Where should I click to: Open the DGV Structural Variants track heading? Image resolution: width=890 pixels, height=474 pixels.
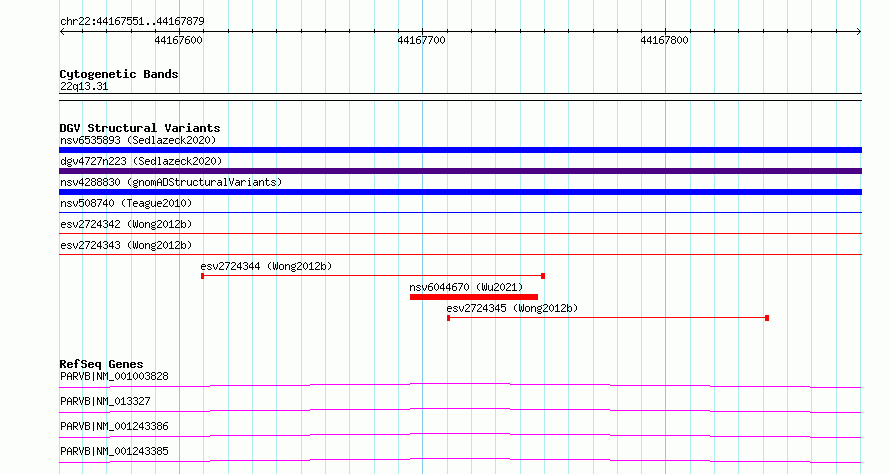pos(140,128)
